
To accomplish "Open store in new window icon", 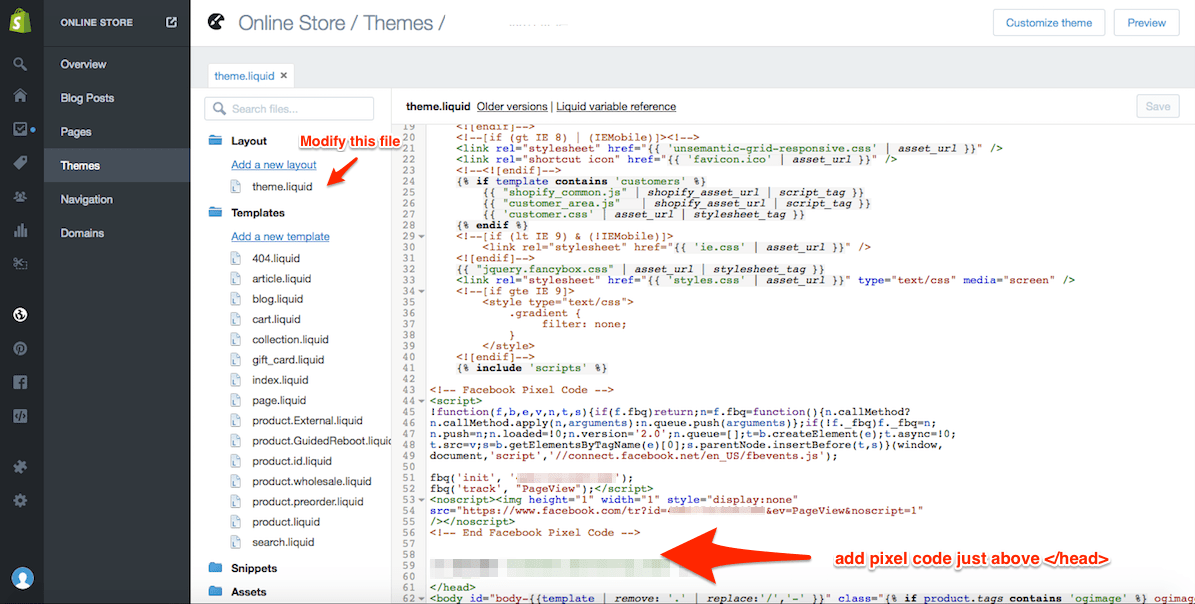I will point(171,22).
